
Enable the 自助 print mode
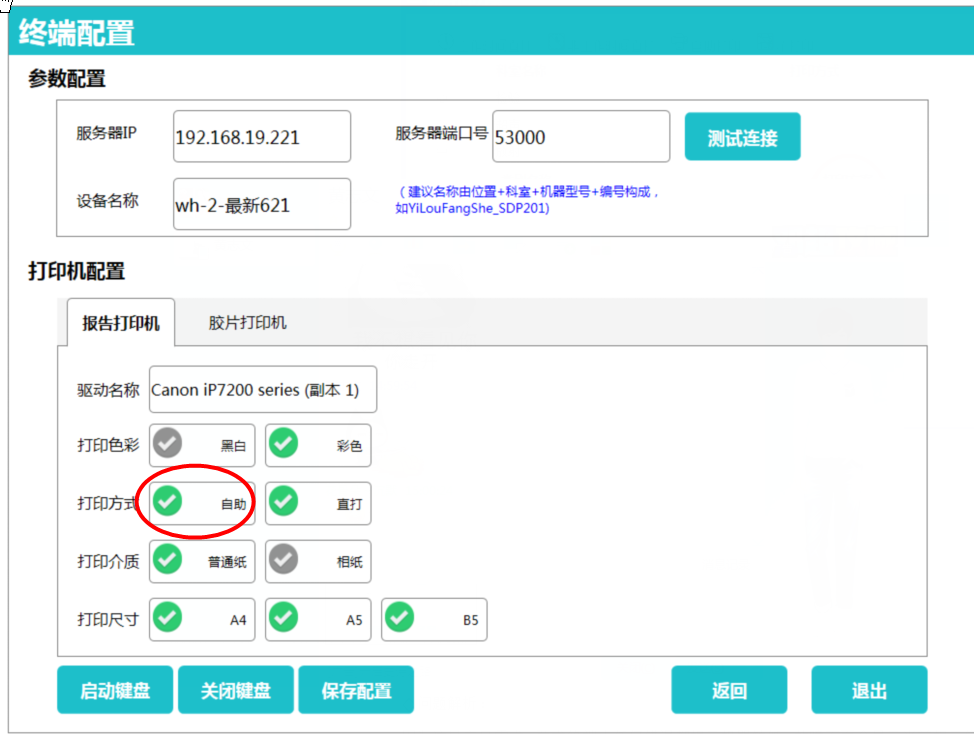pyautogui.click(x=202, y=503)
